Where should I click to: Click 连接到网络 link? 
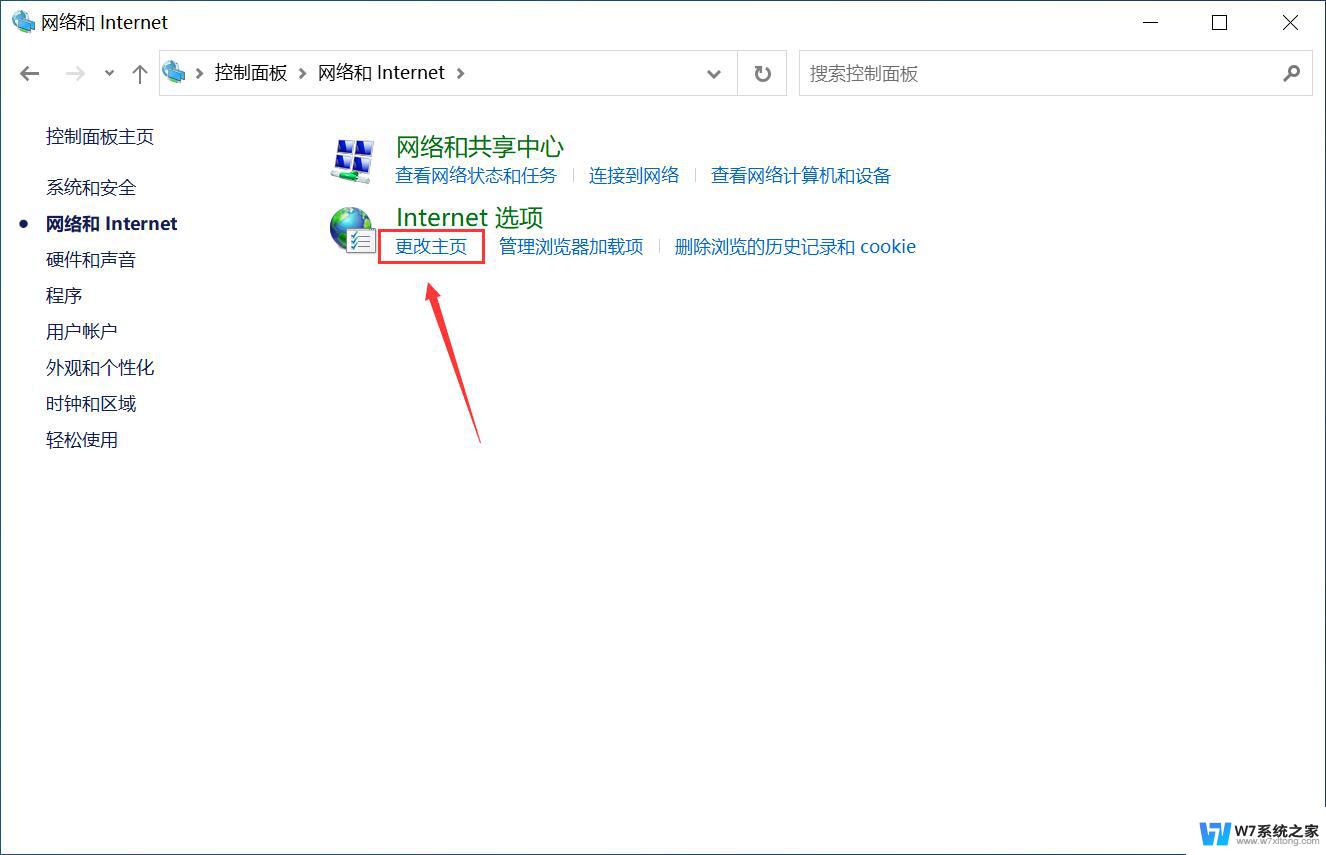pyautogui.click(x=634, y=176)
